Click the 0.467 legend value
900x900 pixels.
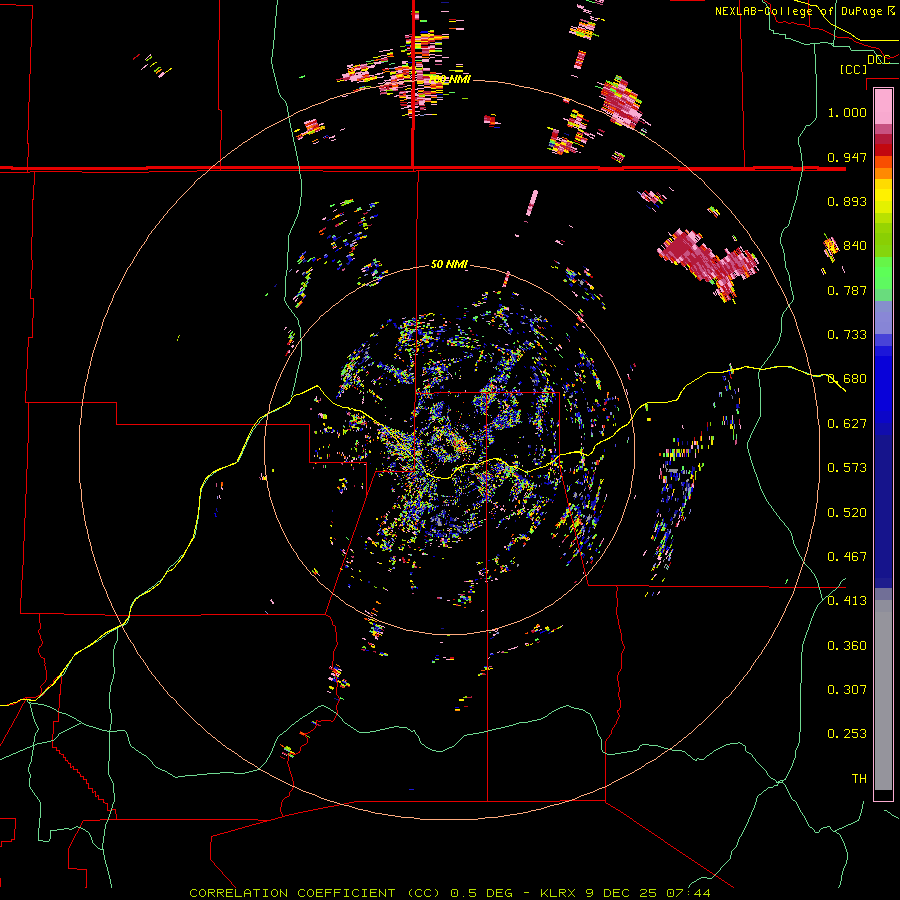(847, 557)
